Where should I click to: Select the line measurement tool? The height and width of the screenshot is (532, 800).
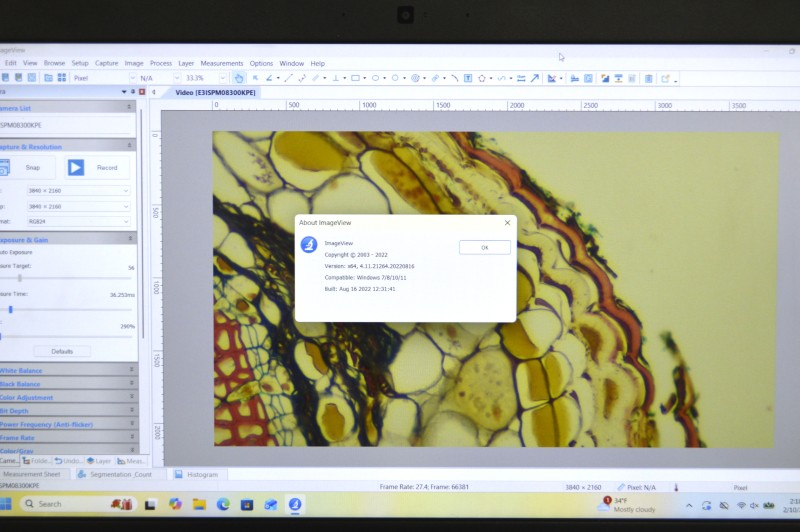288,78
